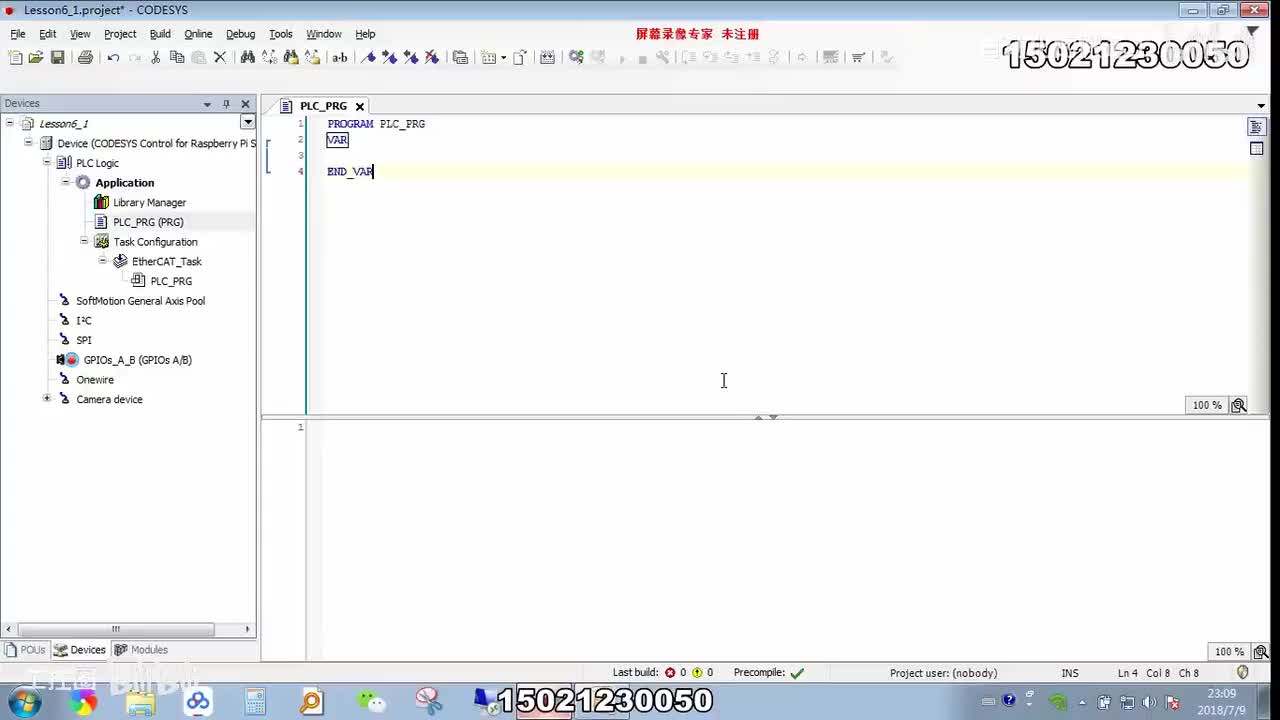This screenshot has width=1280, height=720.
Task: Close the Devices panel
Action: pos(245,104)
